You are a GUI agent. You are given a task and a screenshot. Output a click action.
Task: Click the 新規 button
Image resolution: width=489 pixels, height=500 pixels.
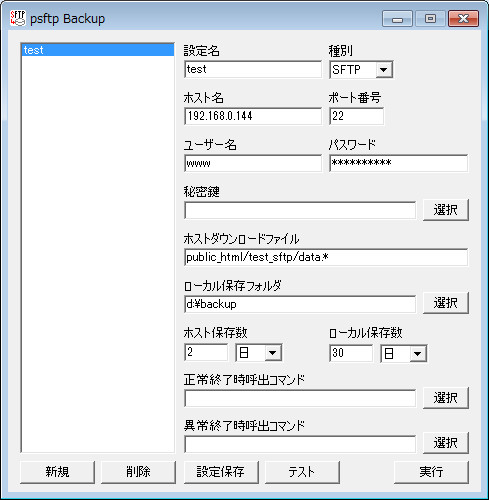click(57, 472)
